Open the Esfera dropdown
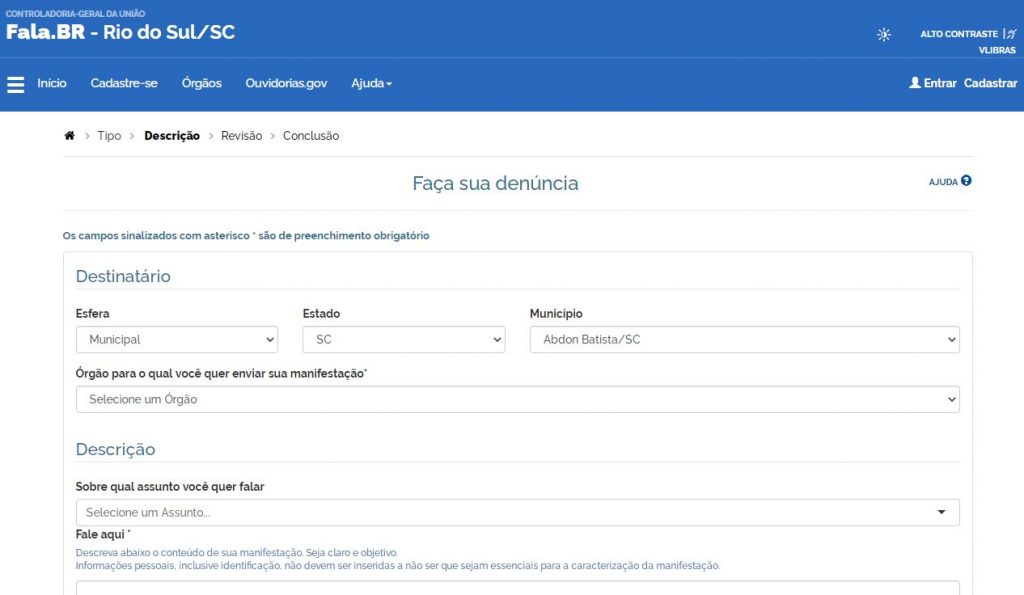The height and width of the screenshot is (595, 1024). 177,340
